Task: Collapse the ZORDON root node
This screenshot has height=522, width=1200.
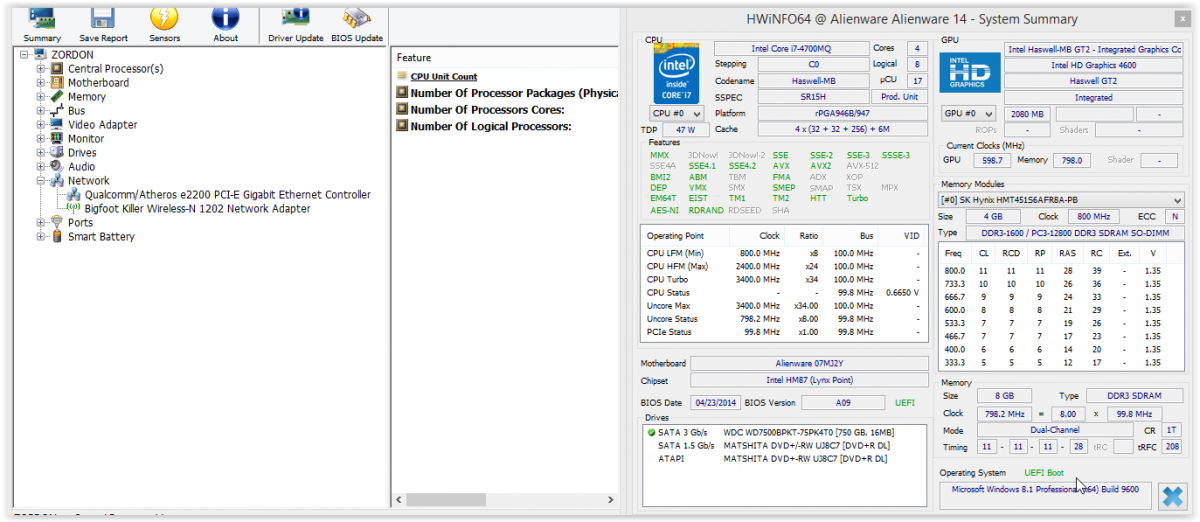Action: pyautogui.click(x=24, y=55)
